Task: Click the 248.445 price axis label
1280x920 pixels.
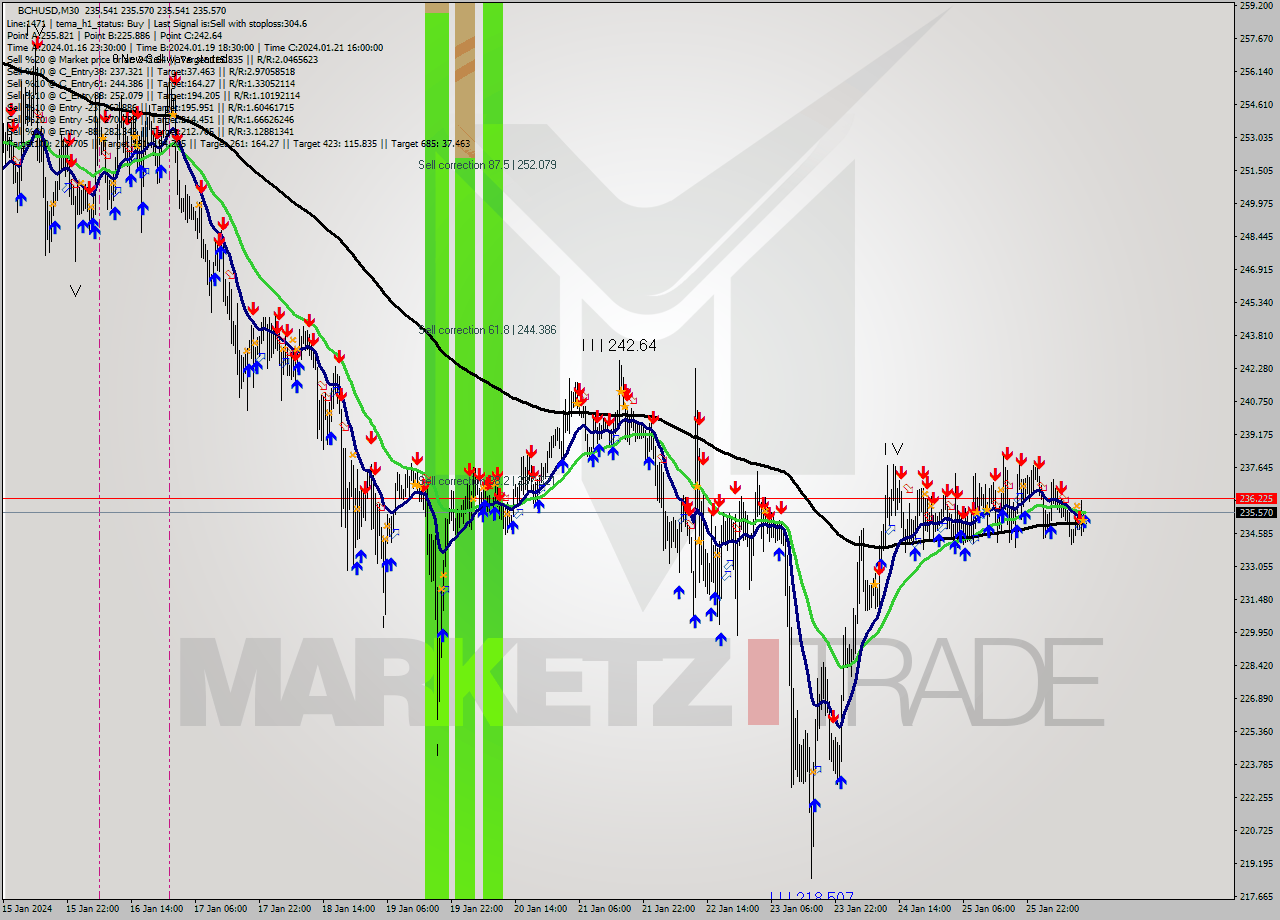Action: (x=1256, y=237)
